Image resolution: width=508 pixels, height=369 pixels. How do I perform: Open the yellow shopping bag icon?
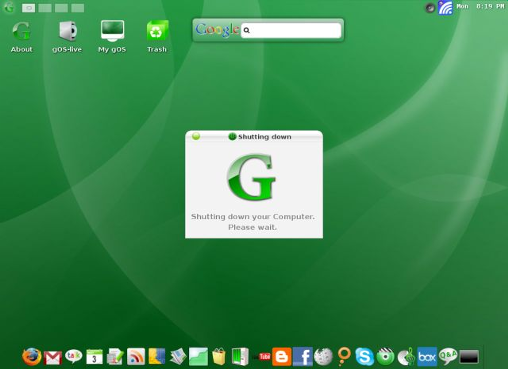point(219,357)
